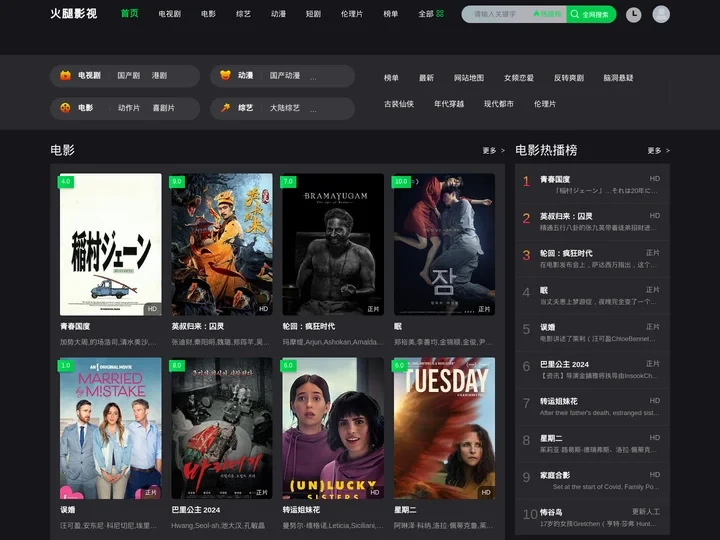Screen dimensions: 720x540
Task: Expand the 全部 grid menu
Action: point(431,14)
